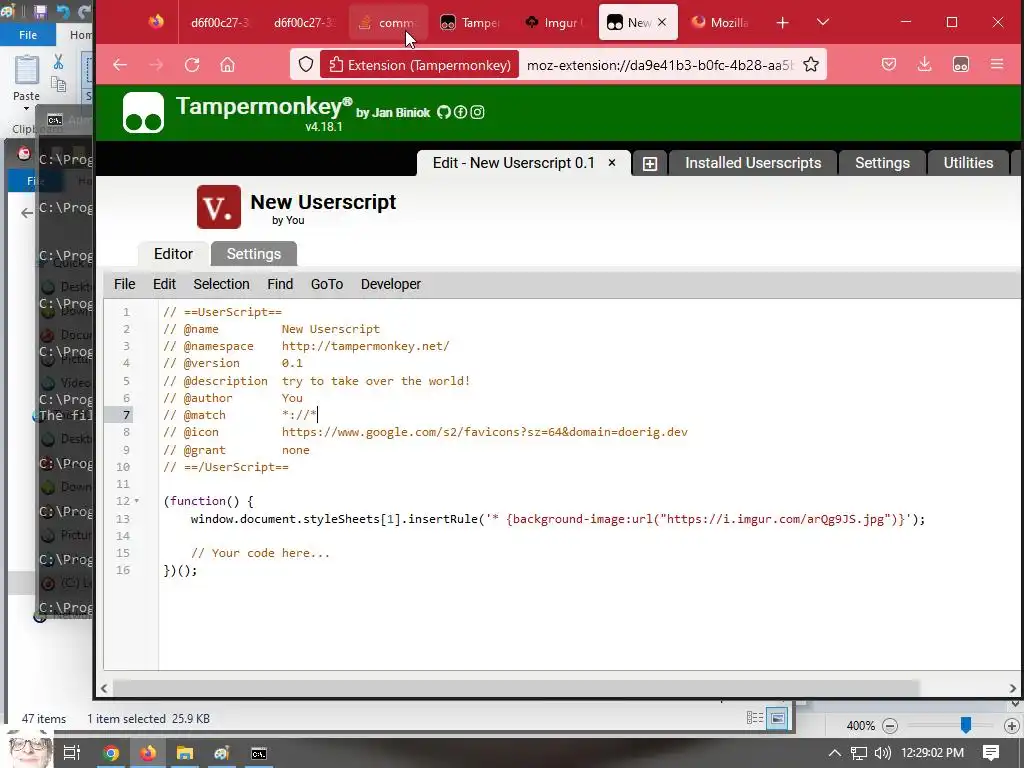This screenshot has width=1024, height=768.
Task: Zoom in with Paint plus button
Action: 1012,726
